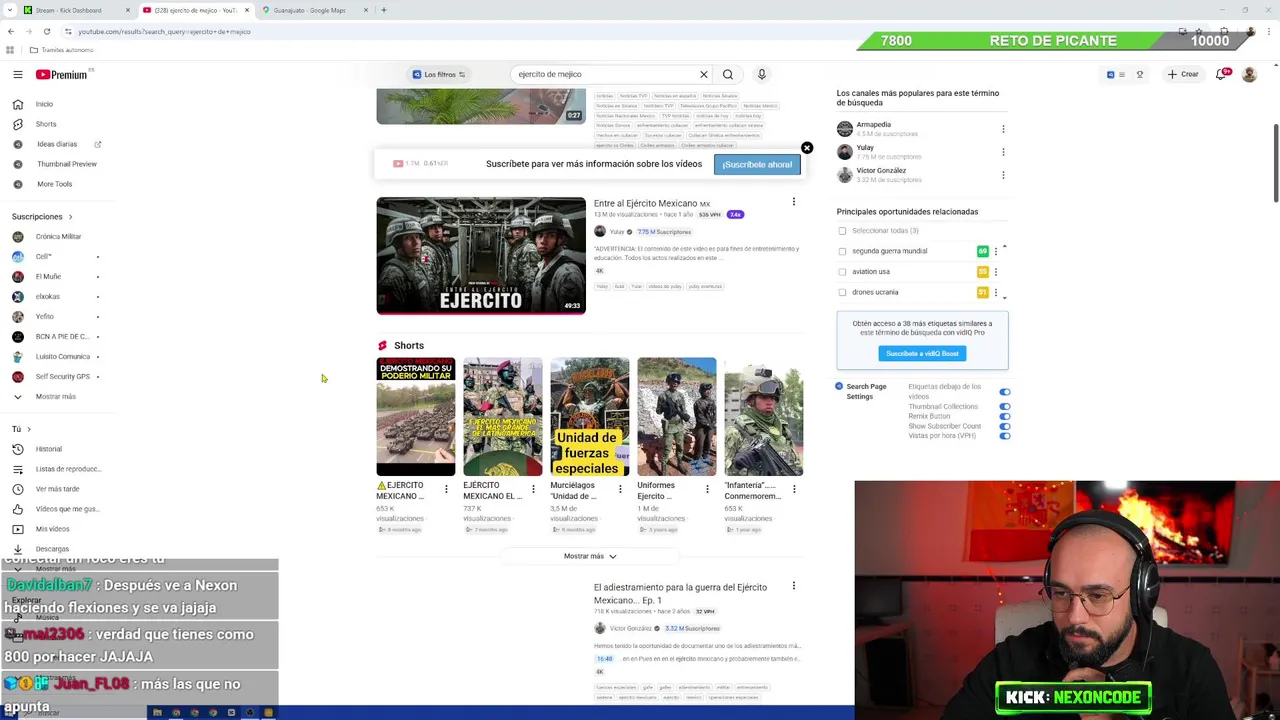Open a new browser tab

pos(384,10)
